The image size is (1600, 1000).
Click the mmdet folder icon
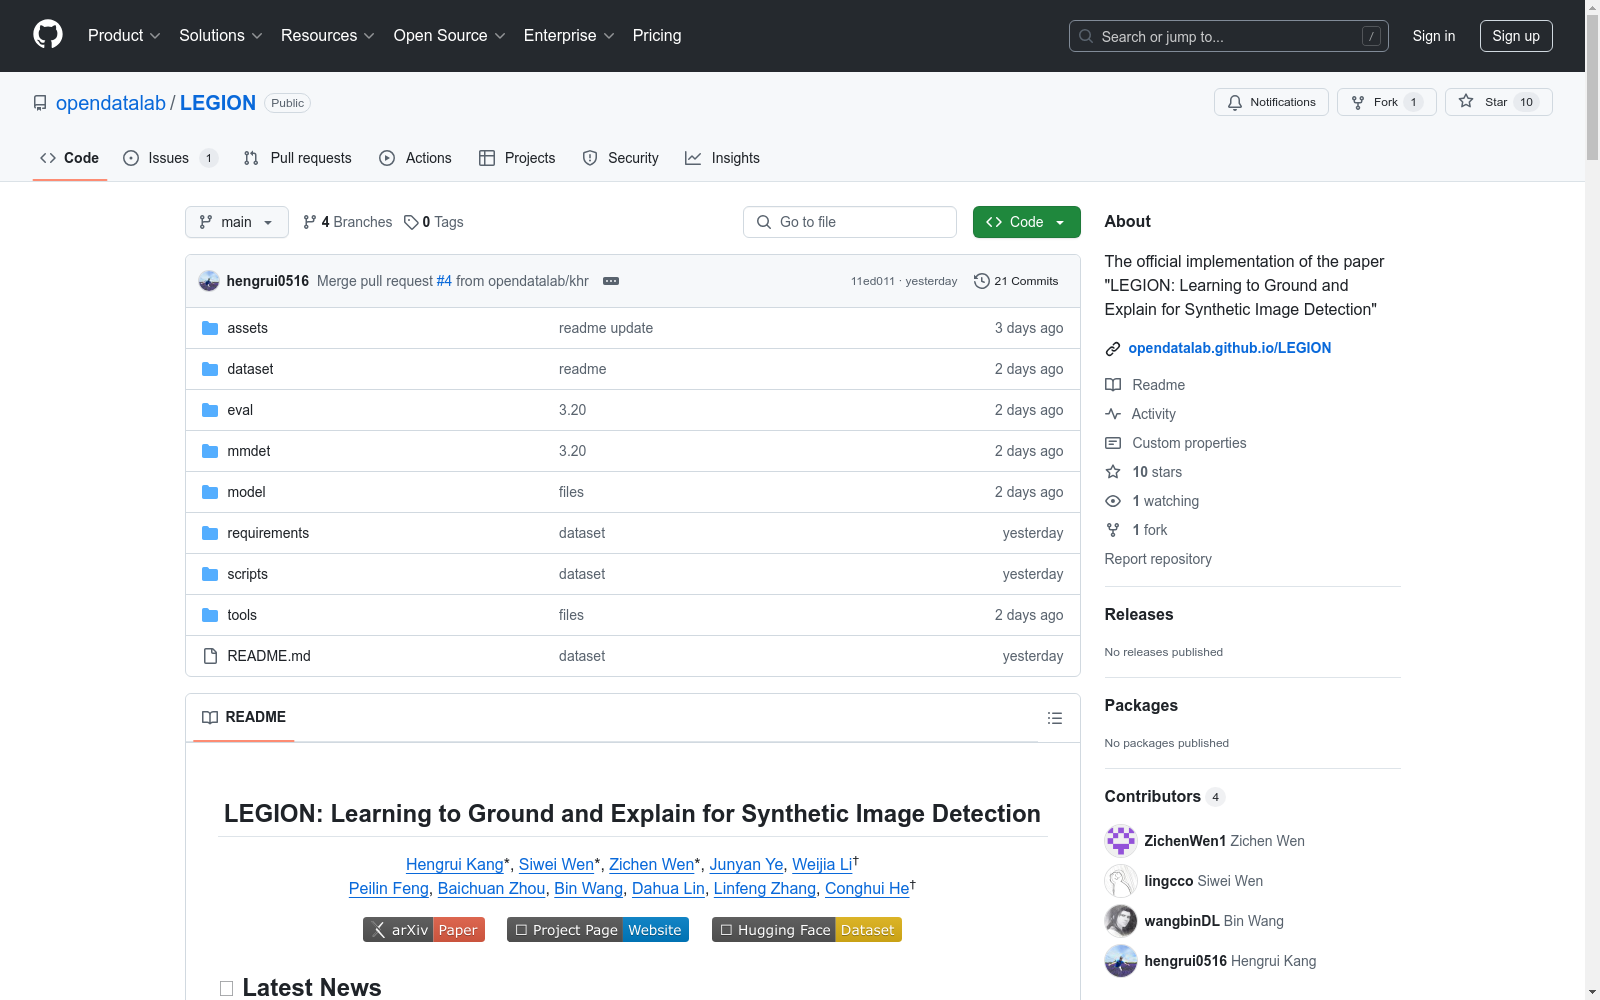pyautogui.click(x=210, y=451)
